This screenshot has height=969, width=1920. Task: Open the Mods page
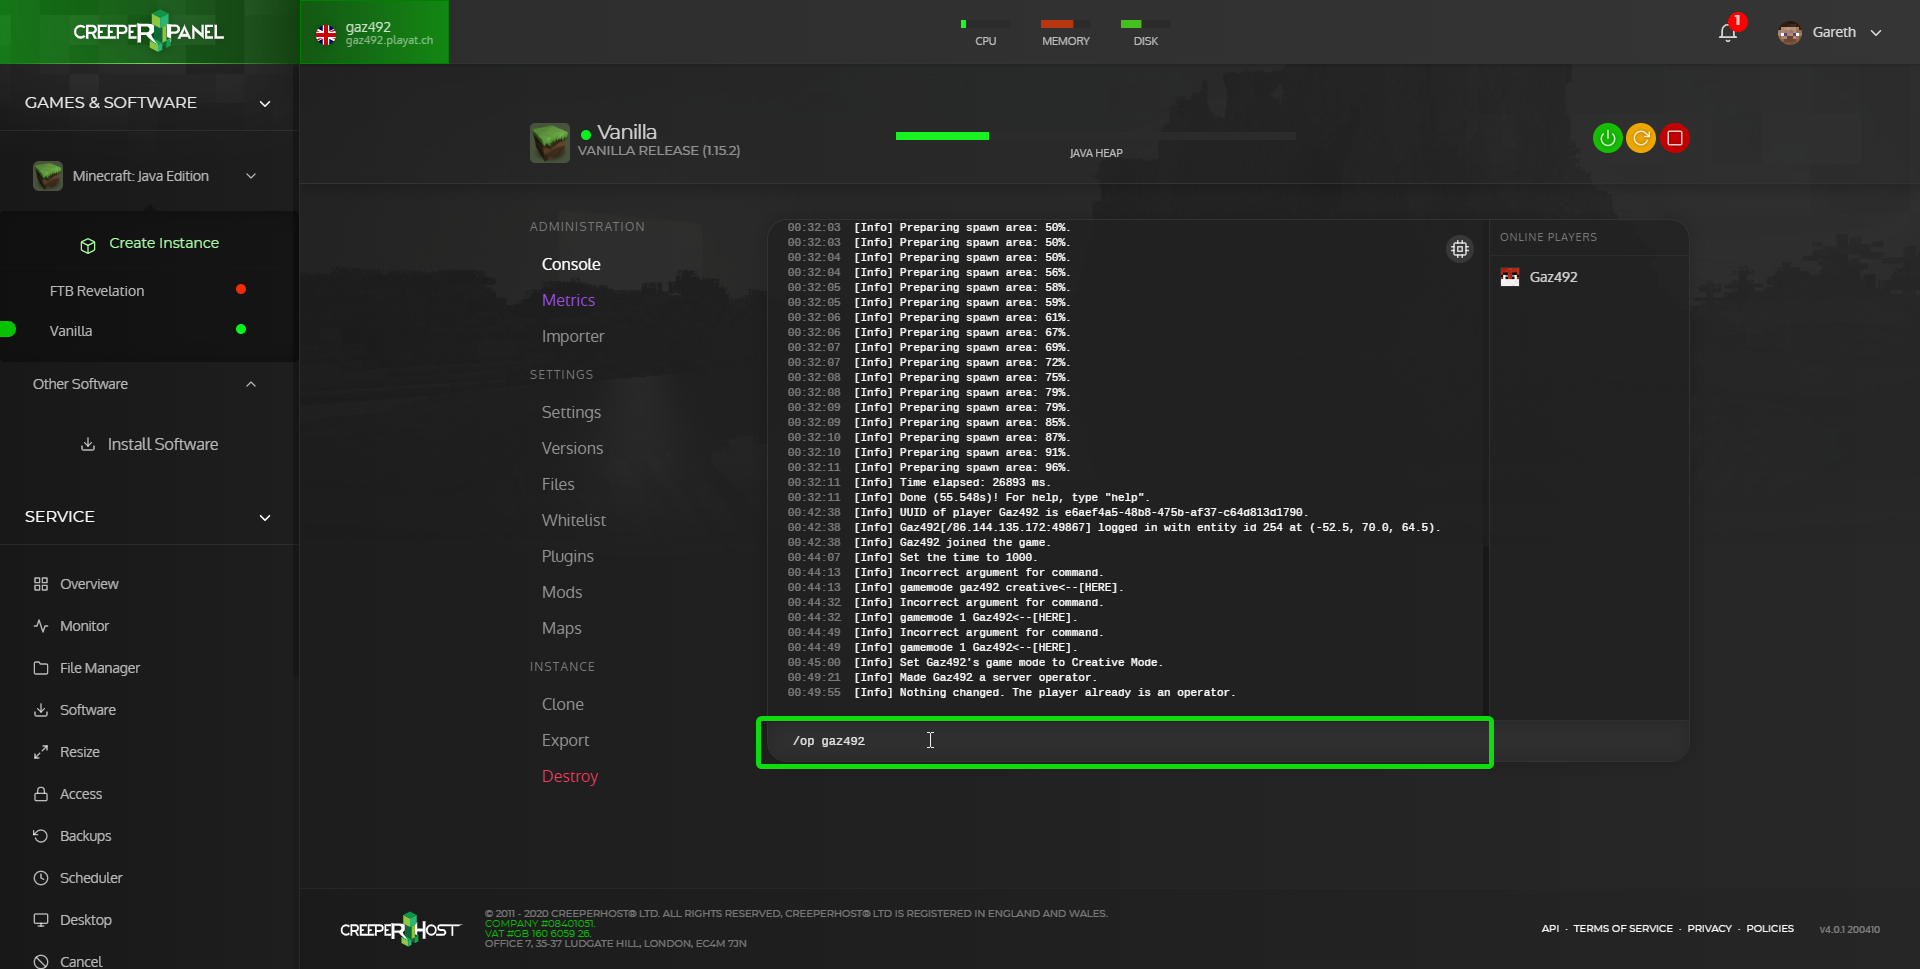click(562, 592)
